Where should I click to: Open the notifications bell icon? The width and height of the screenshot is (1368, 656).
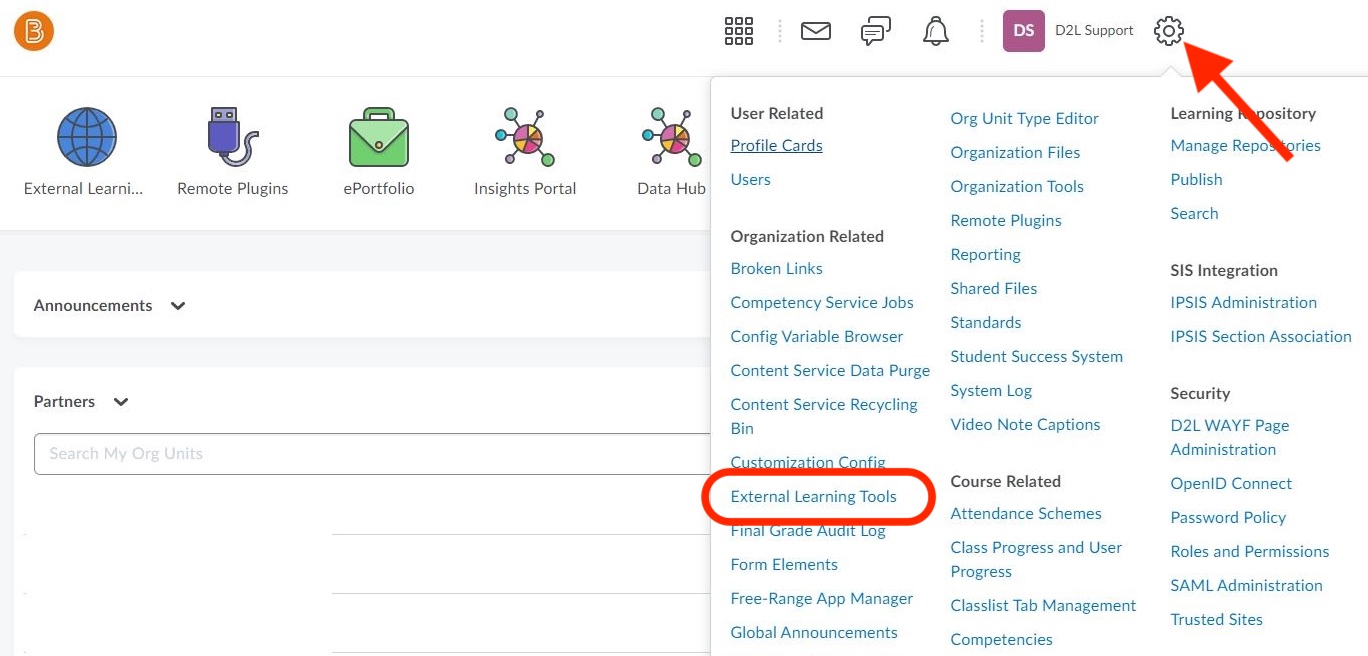936,31
